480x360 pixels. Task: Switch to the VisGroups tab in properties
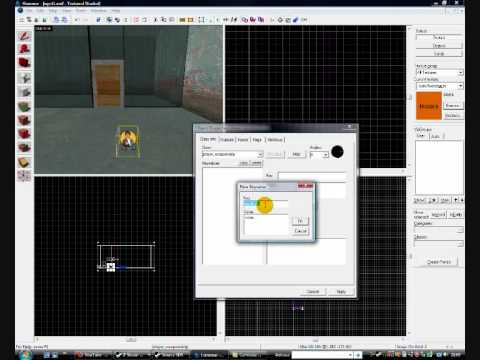[275, 139]
